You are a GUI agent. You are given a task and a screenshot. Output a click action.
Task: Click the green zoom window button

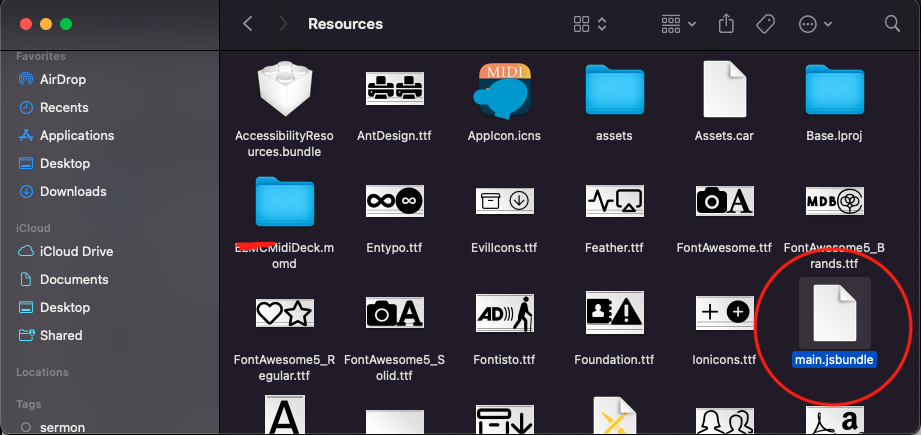[66, 24]
